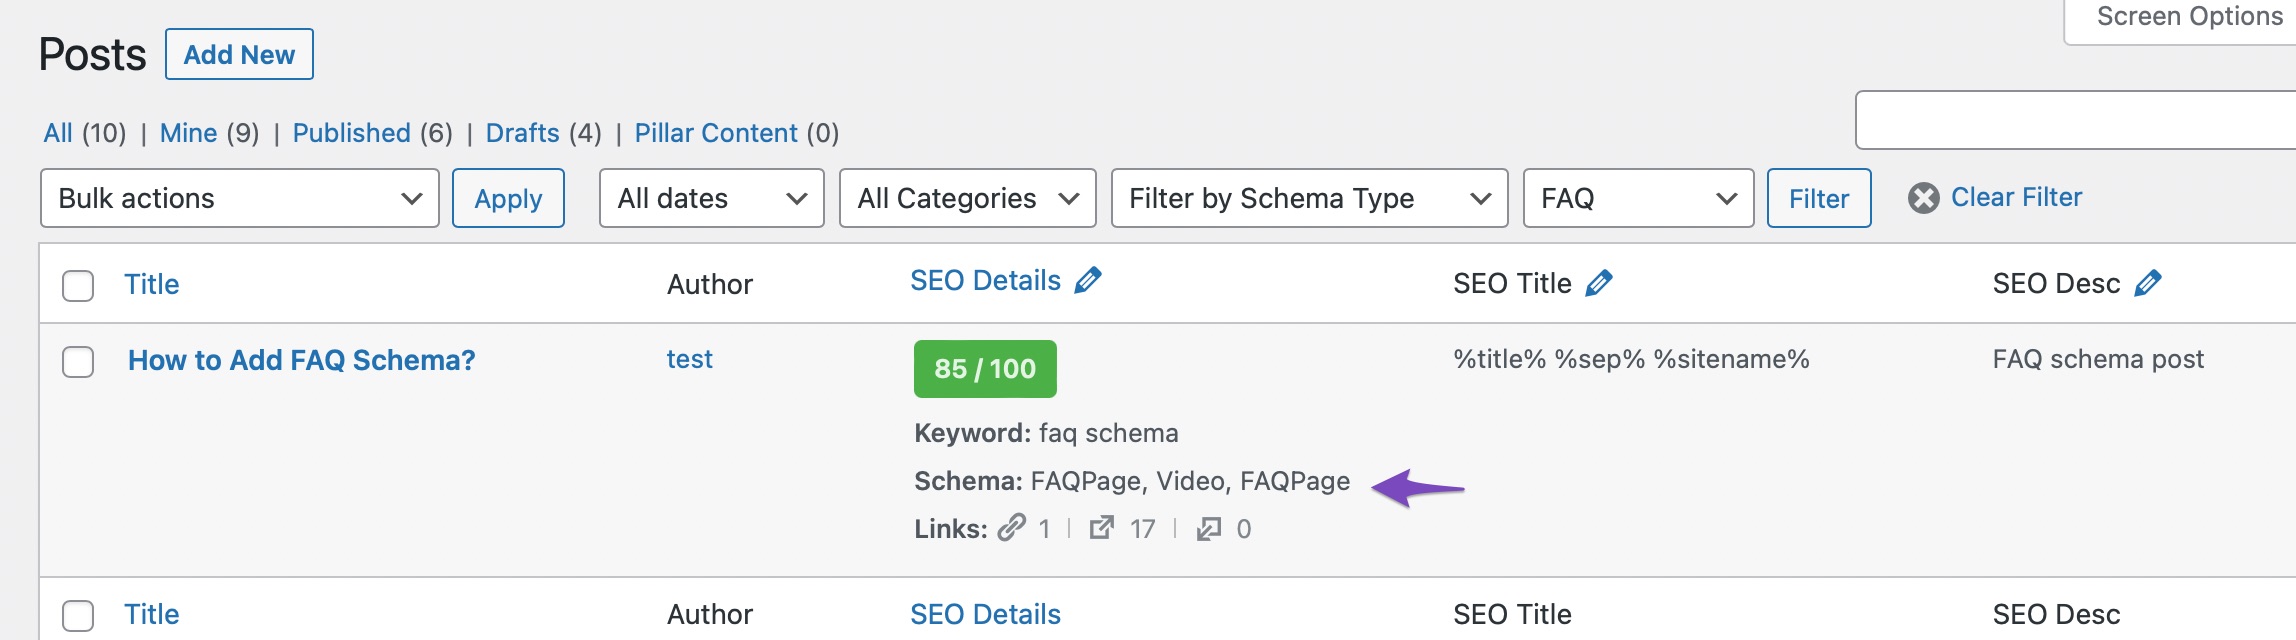Click the SEO Title edit pencil icon
The width and height of the screenshot is (2296, 640).
coord(1599,283)
